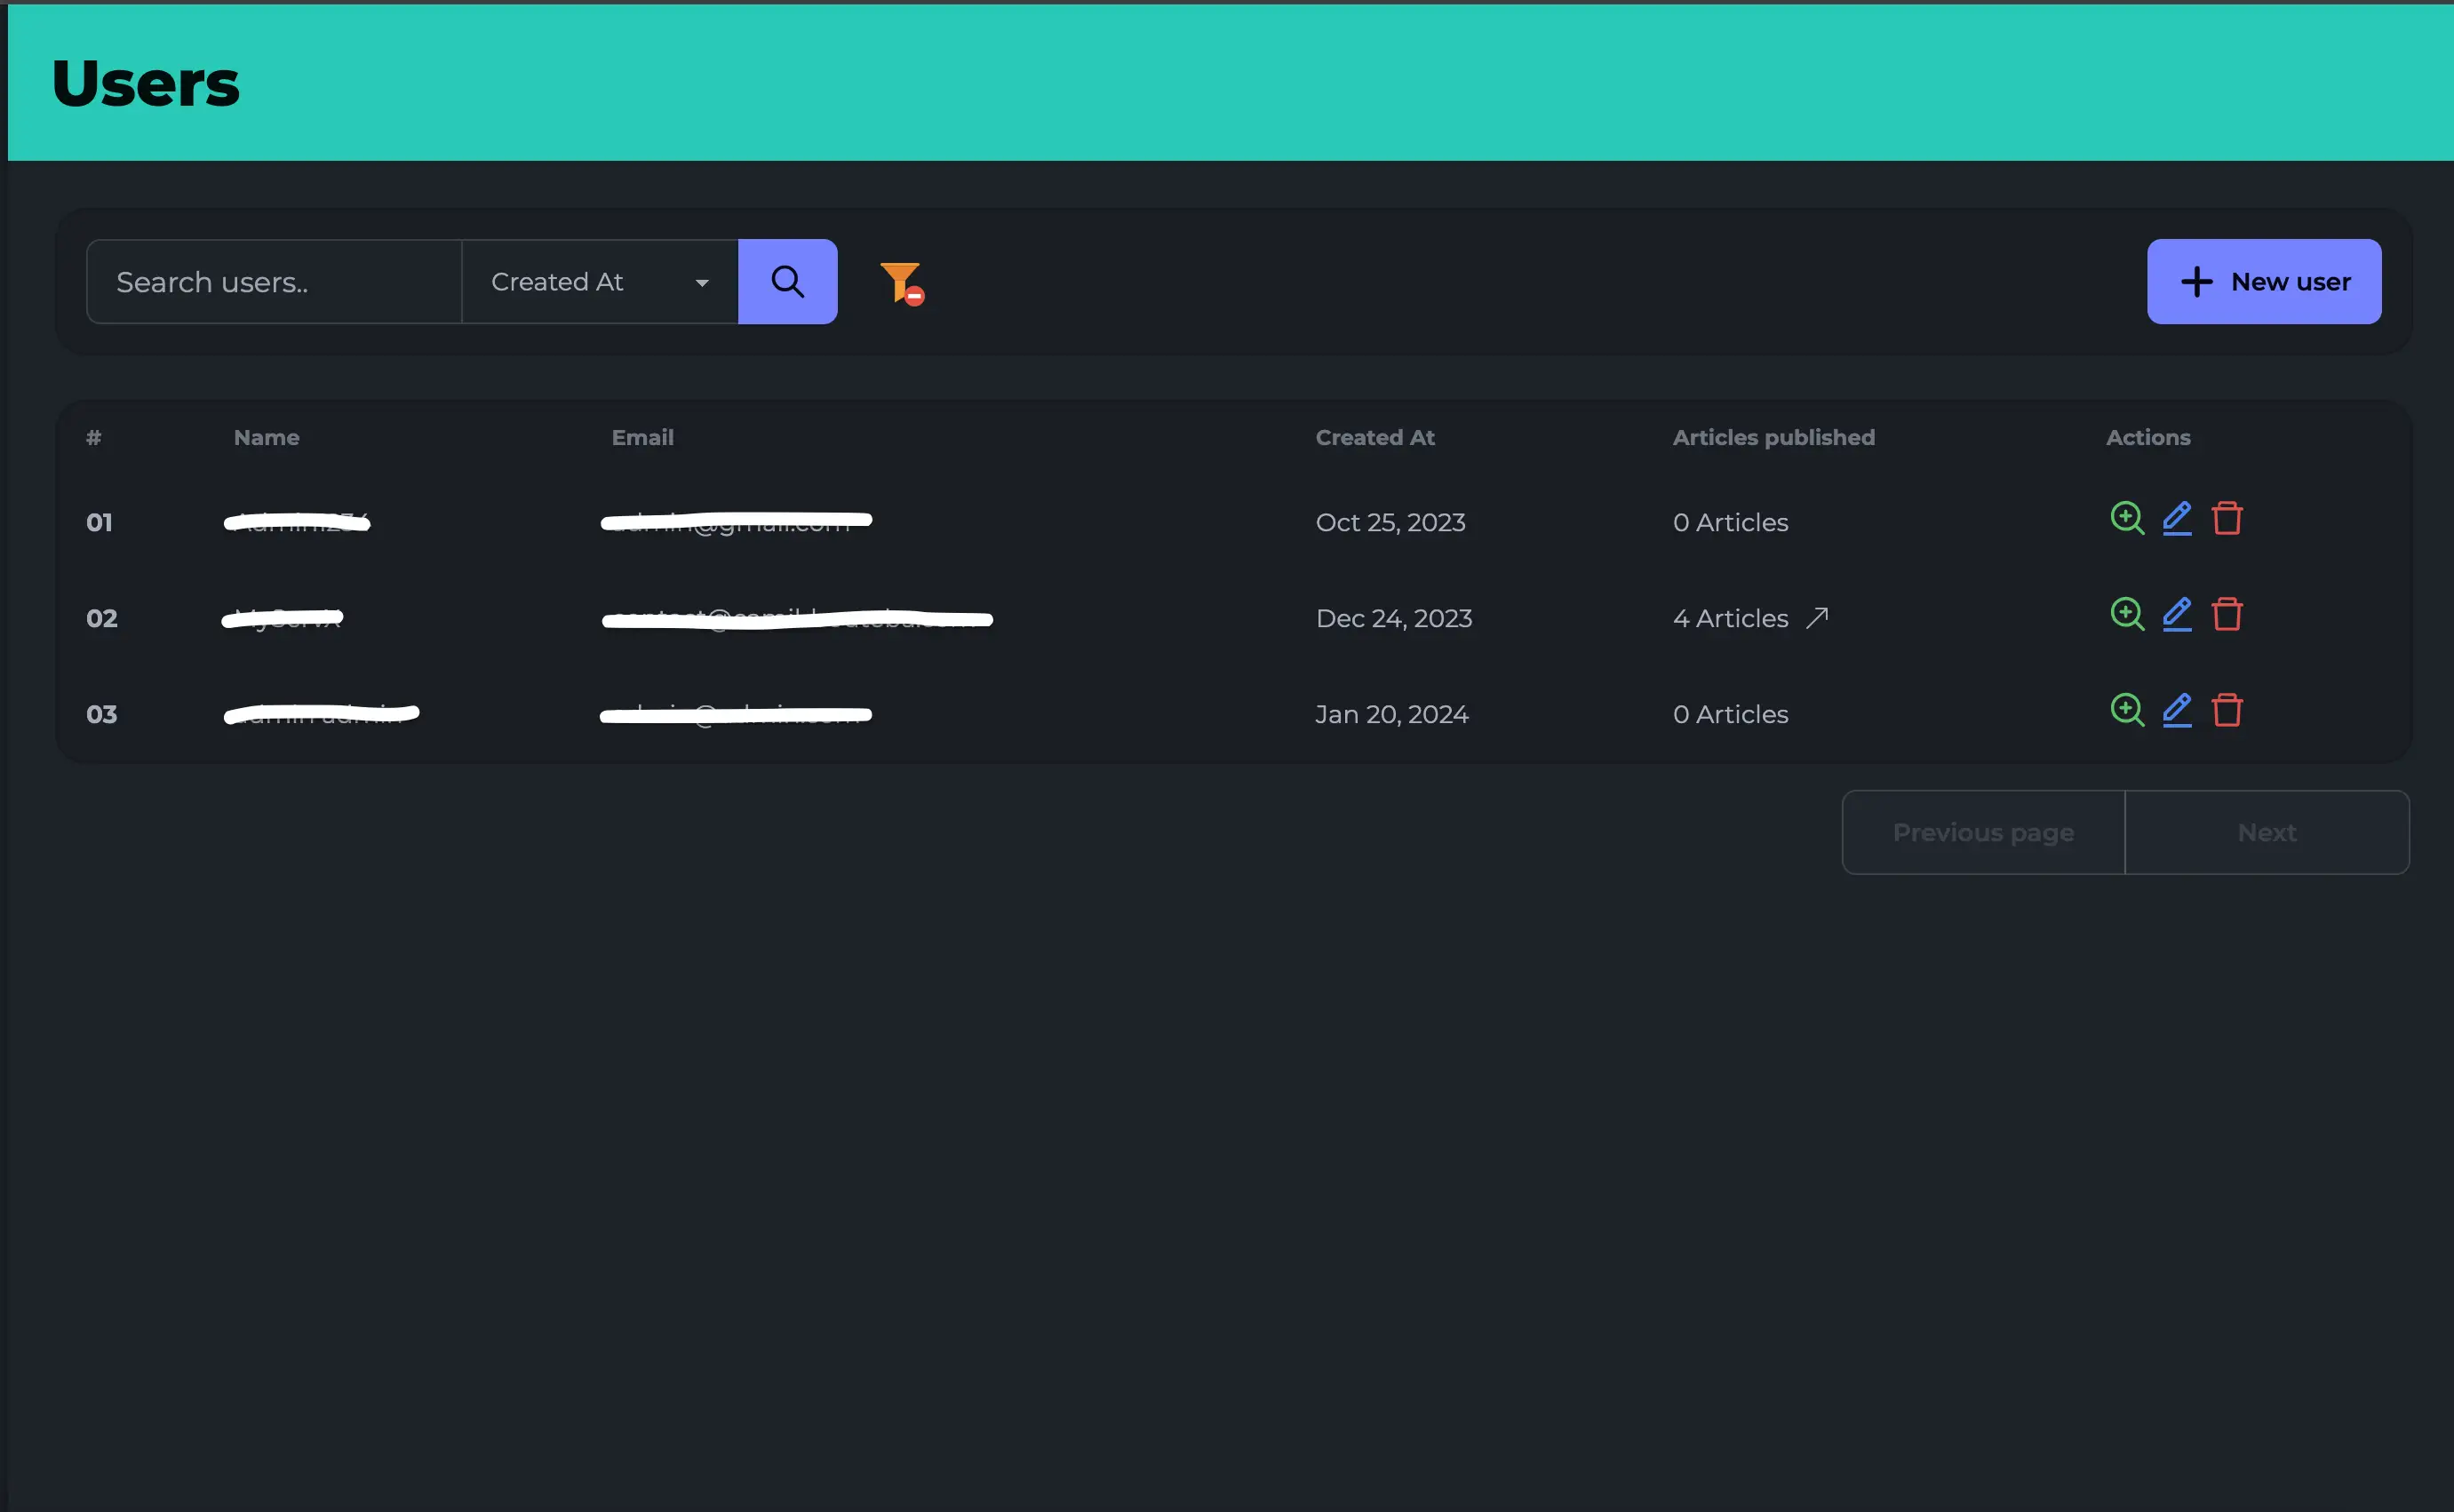Viewport: 2454px width, 1512px height.
Task: View details of user 01
Action: 2126,518
